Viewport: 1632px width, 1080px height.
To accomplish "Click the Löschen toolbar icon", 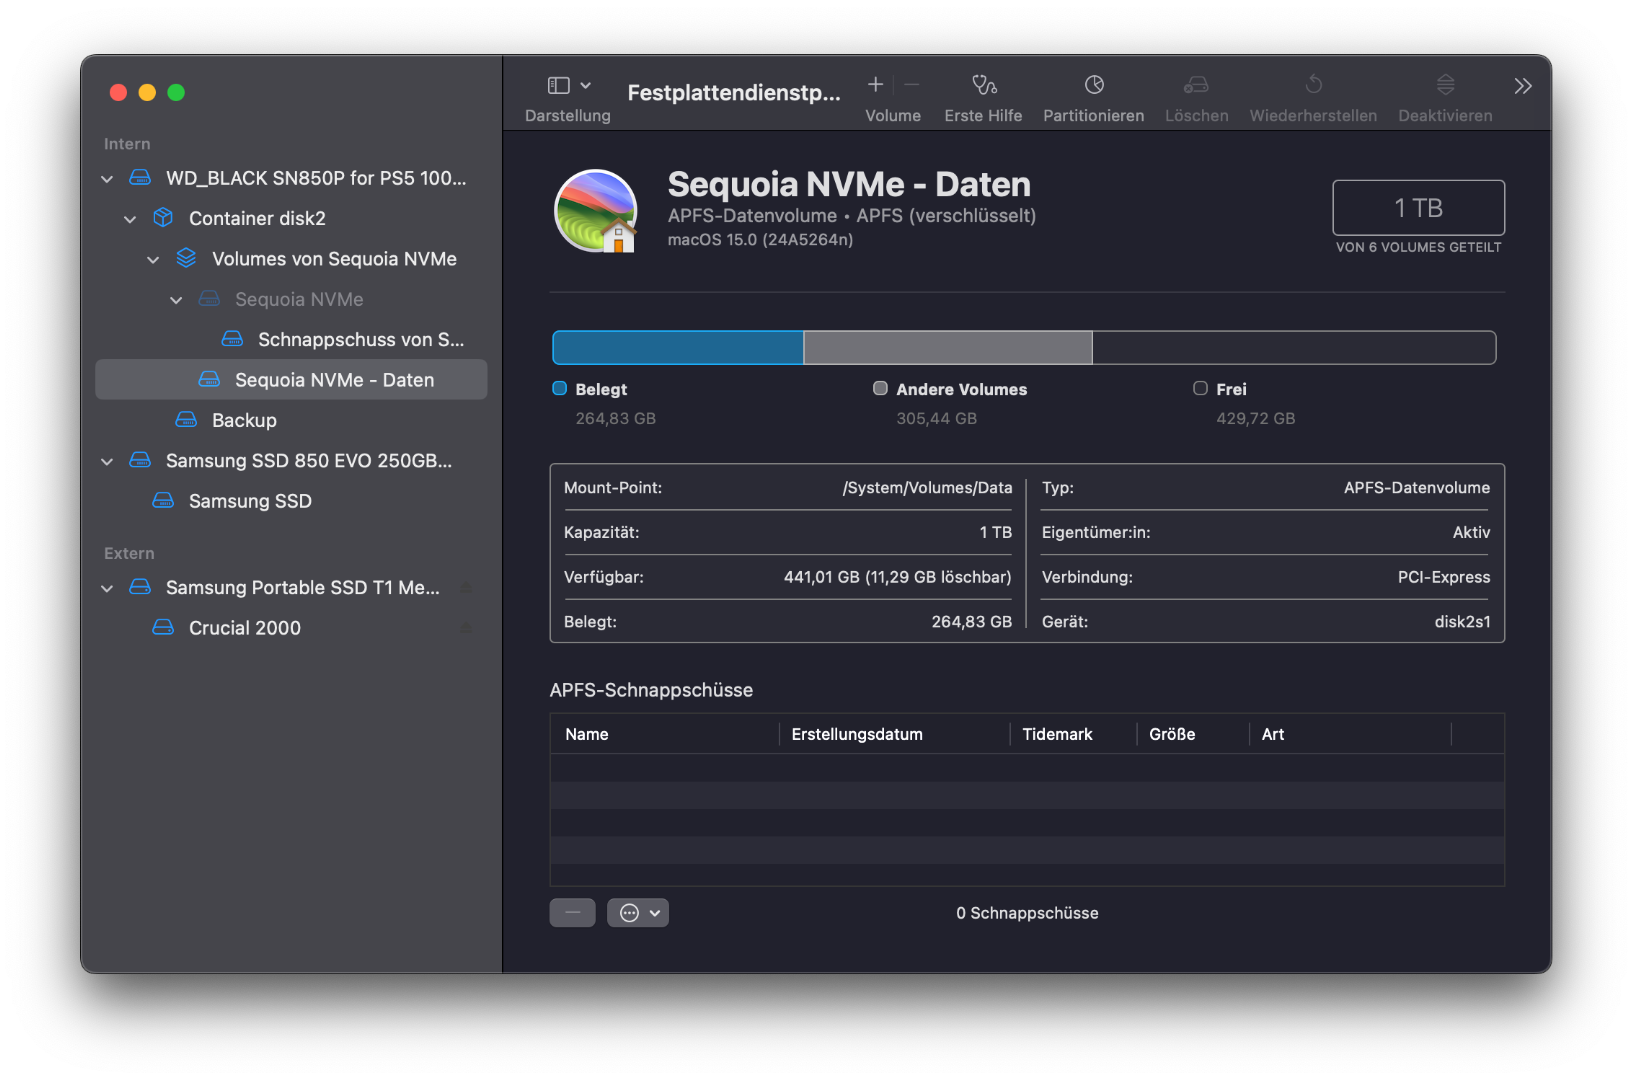I will (x=1196, y=86).
